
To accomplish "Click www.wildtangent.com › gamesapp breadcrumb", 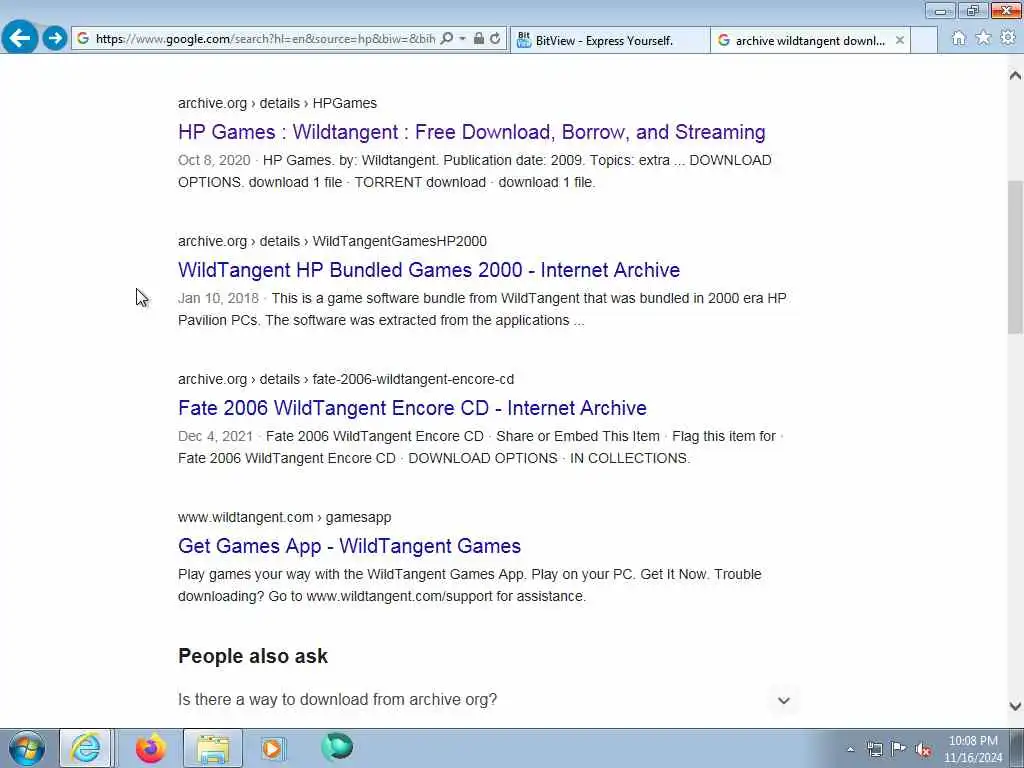I will [x=284, y=517].
